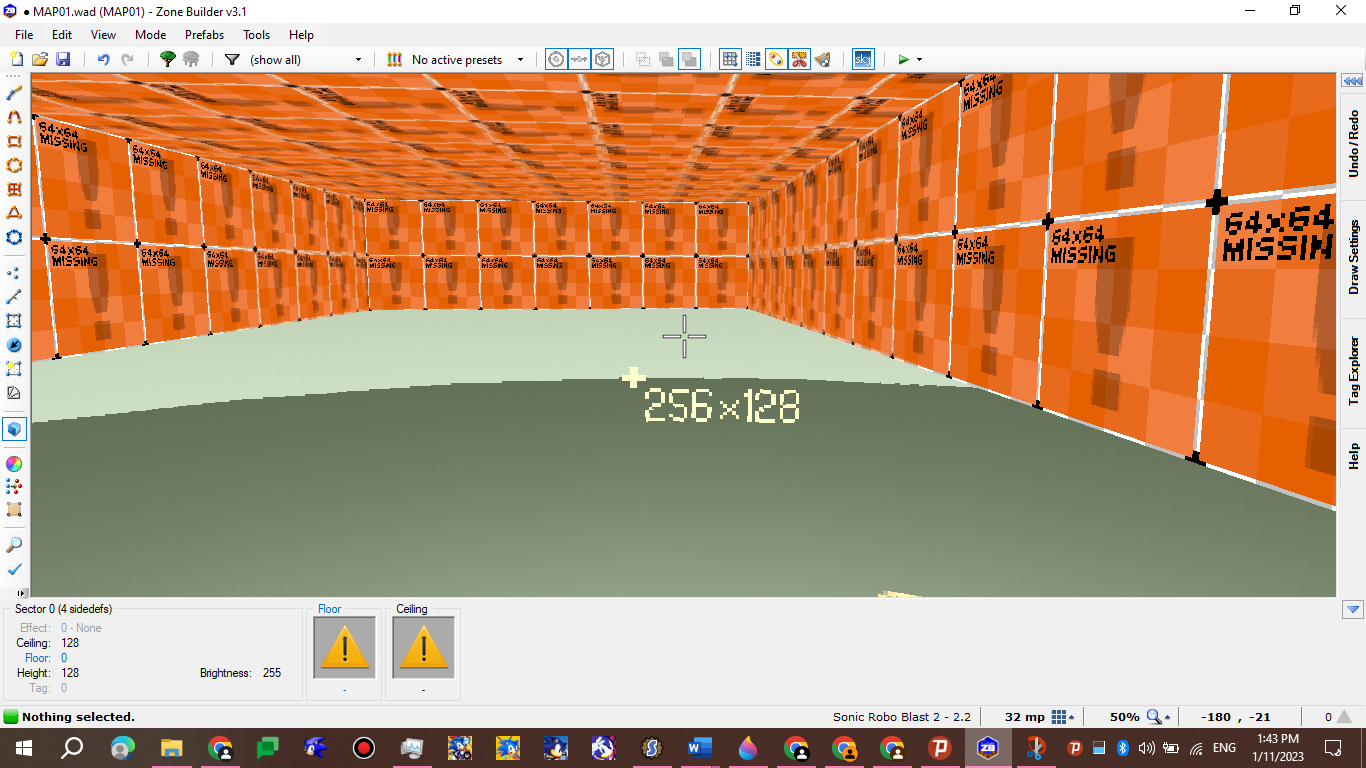Image resolution: width=1366 pixels, height=768 pixels.
Task: Toggle the scissors toolbar button
Action: pos(799,59)
